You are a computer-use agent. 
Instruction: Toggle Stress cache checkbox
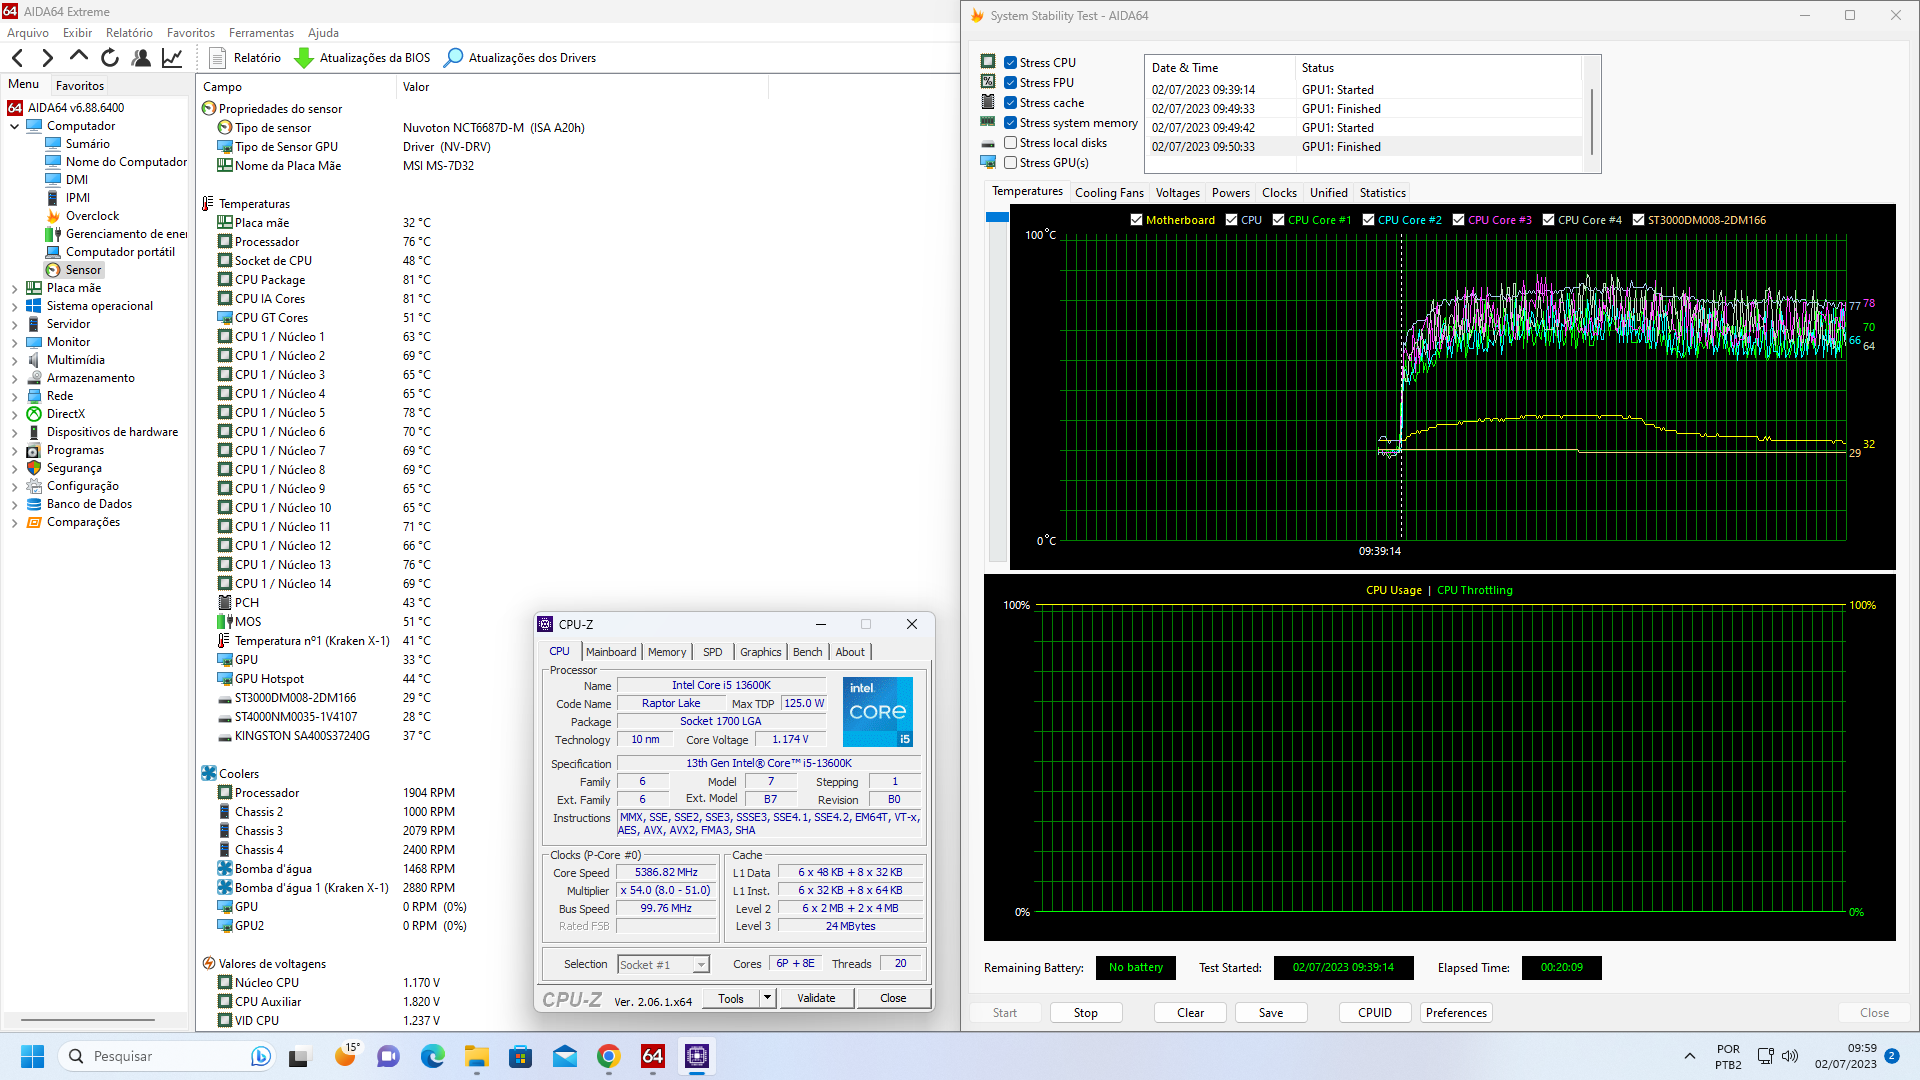coord(1010,102)
